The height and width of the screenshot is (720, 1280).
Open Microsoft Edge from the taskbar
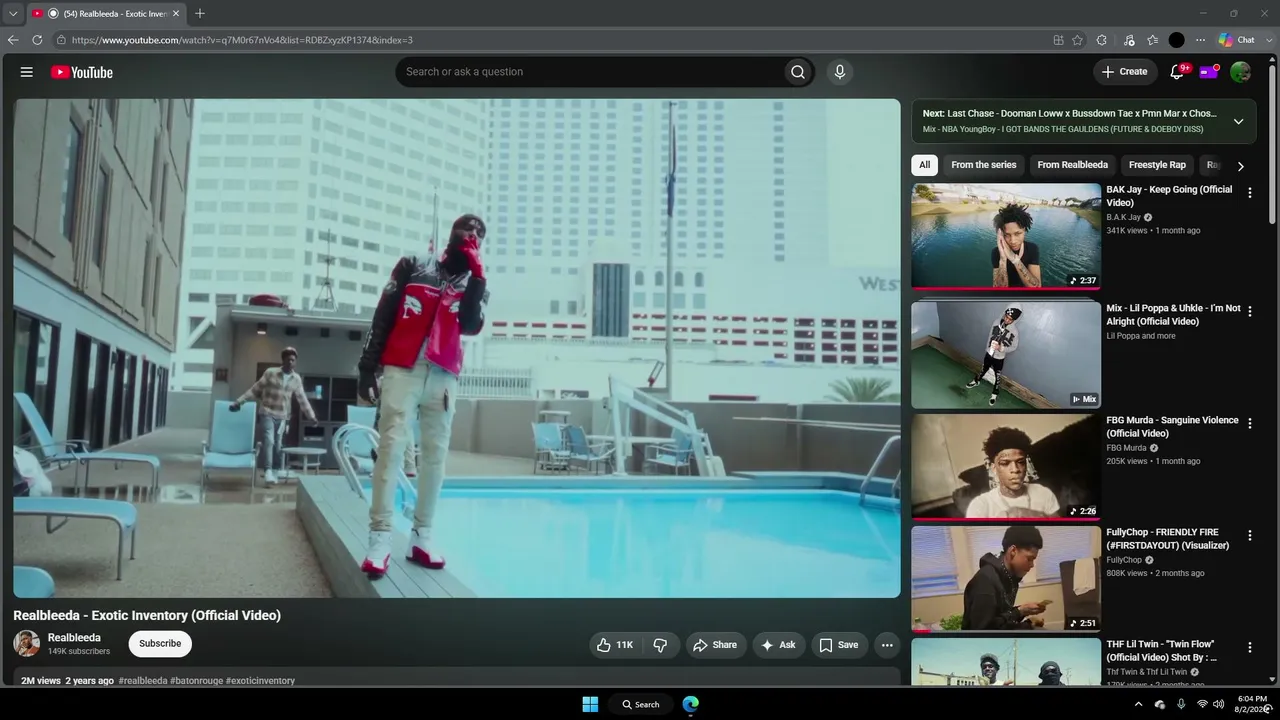(x=691, y=704)
